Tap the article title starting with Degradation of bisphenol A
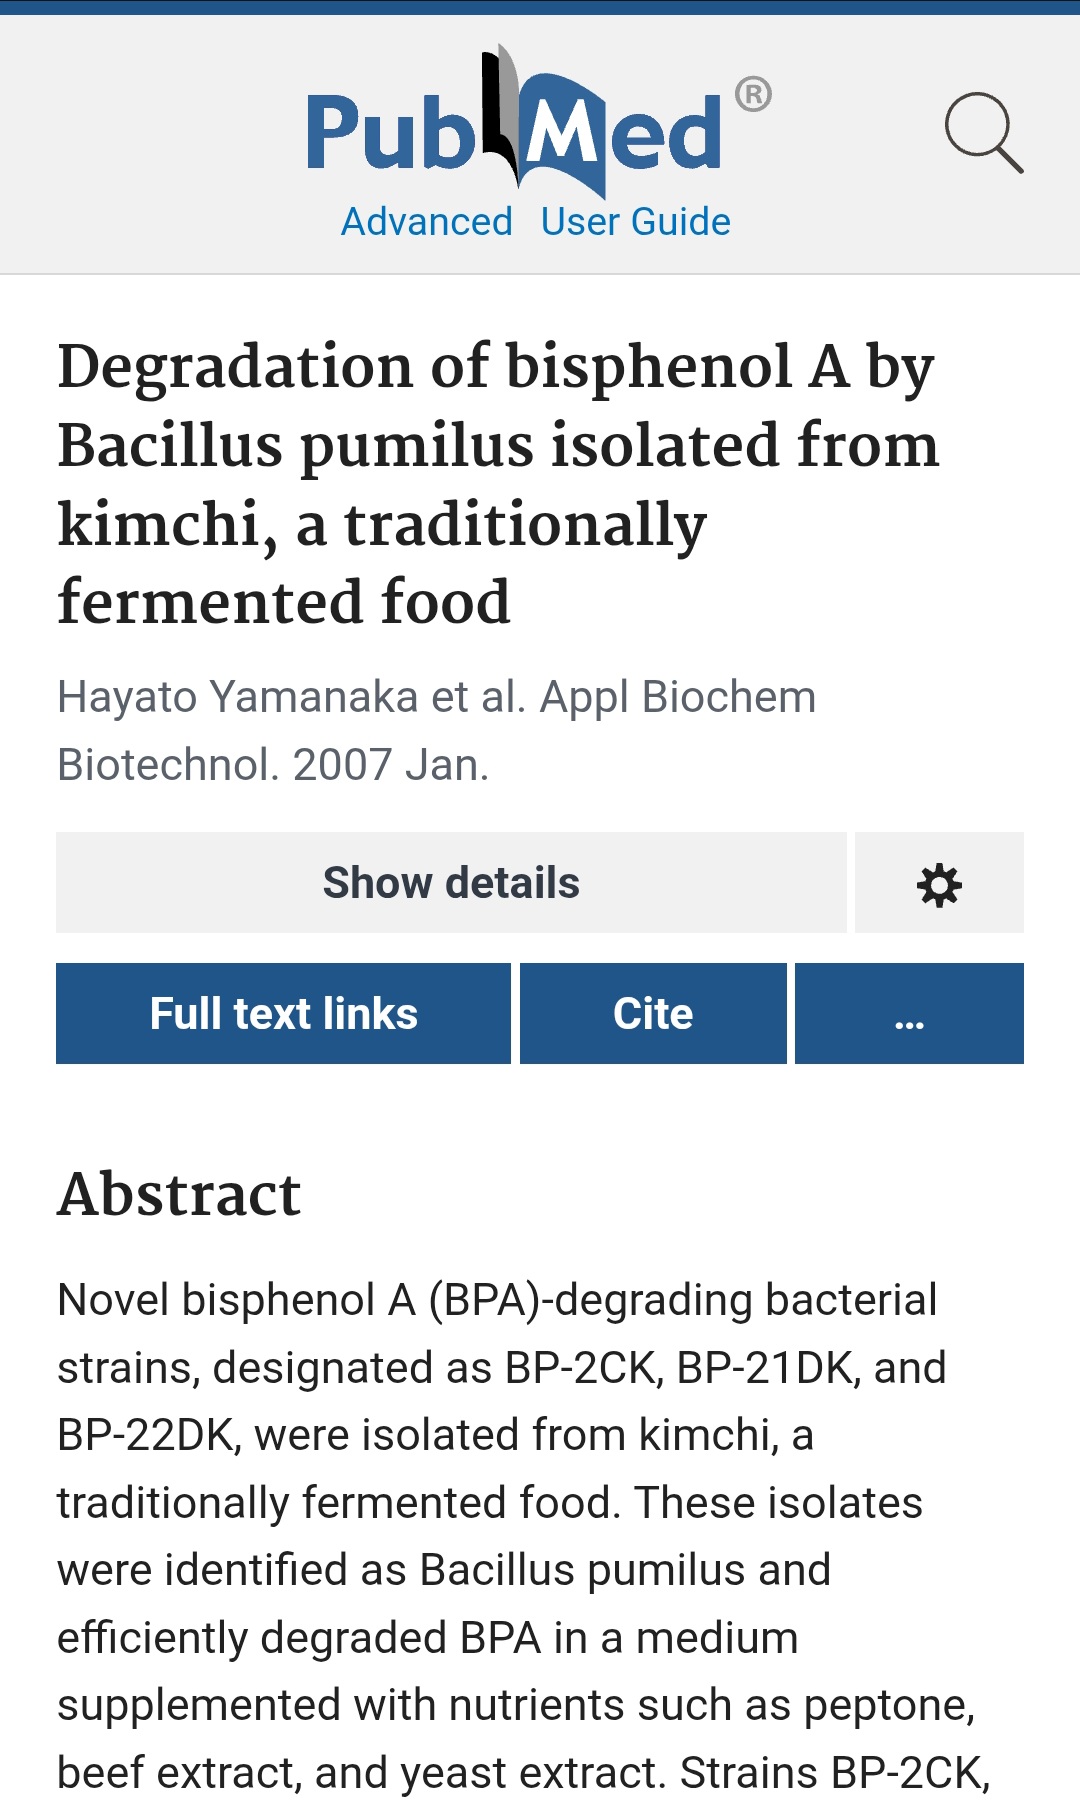 (x=498, y=484)
